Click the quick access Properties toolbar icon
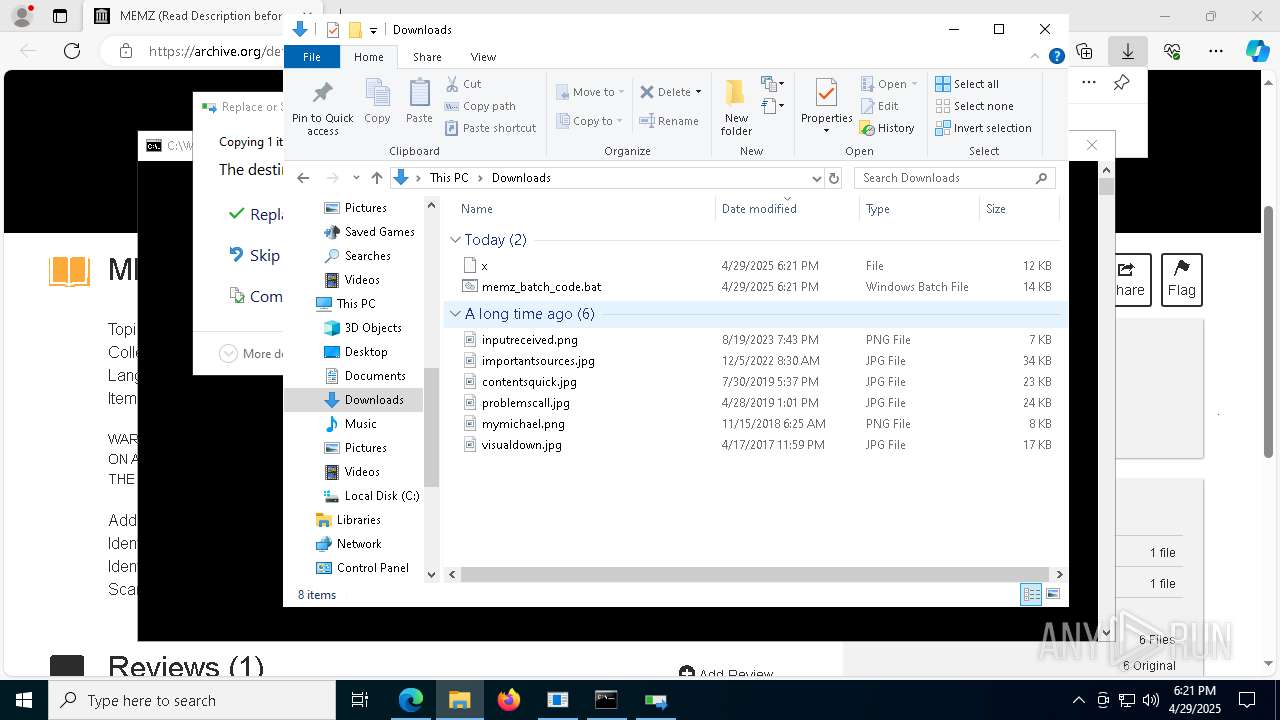 333,30
